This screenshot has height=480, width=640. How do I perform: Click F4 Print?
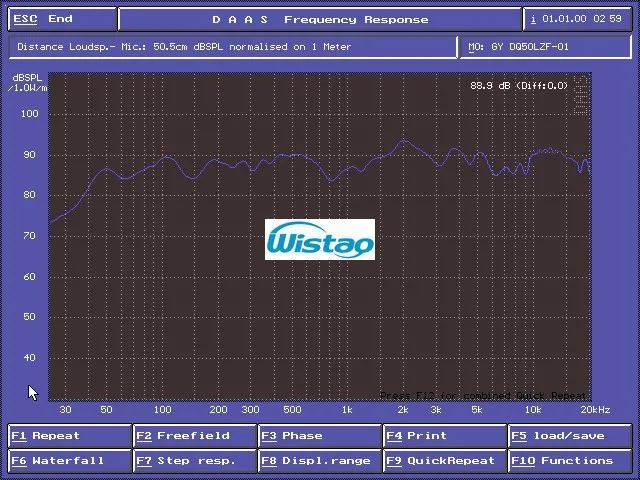click(x=445, y=436)
